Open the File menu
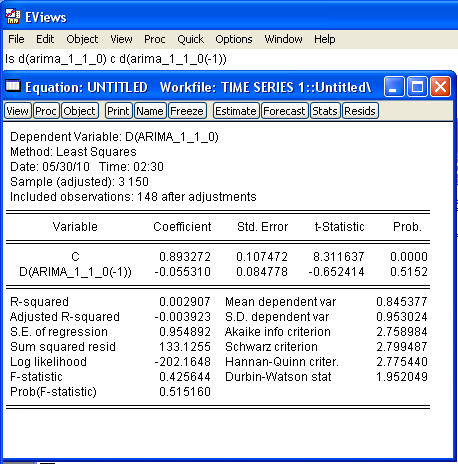Viewport: 458px width, 464px height. [x=16, y=39]
